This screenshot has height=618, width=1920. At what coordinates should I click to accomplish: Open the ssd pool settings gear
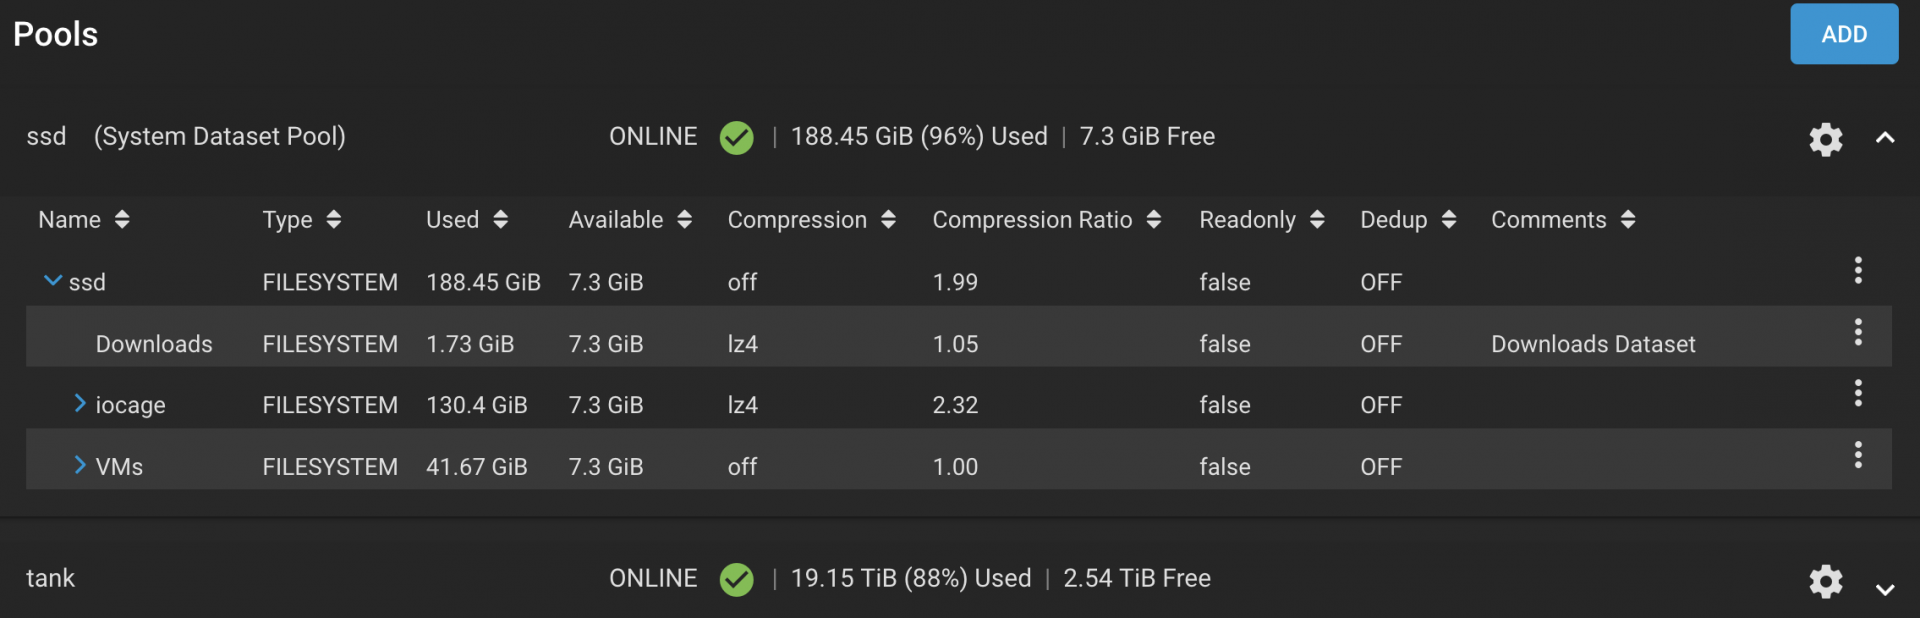coord(1825,139)
